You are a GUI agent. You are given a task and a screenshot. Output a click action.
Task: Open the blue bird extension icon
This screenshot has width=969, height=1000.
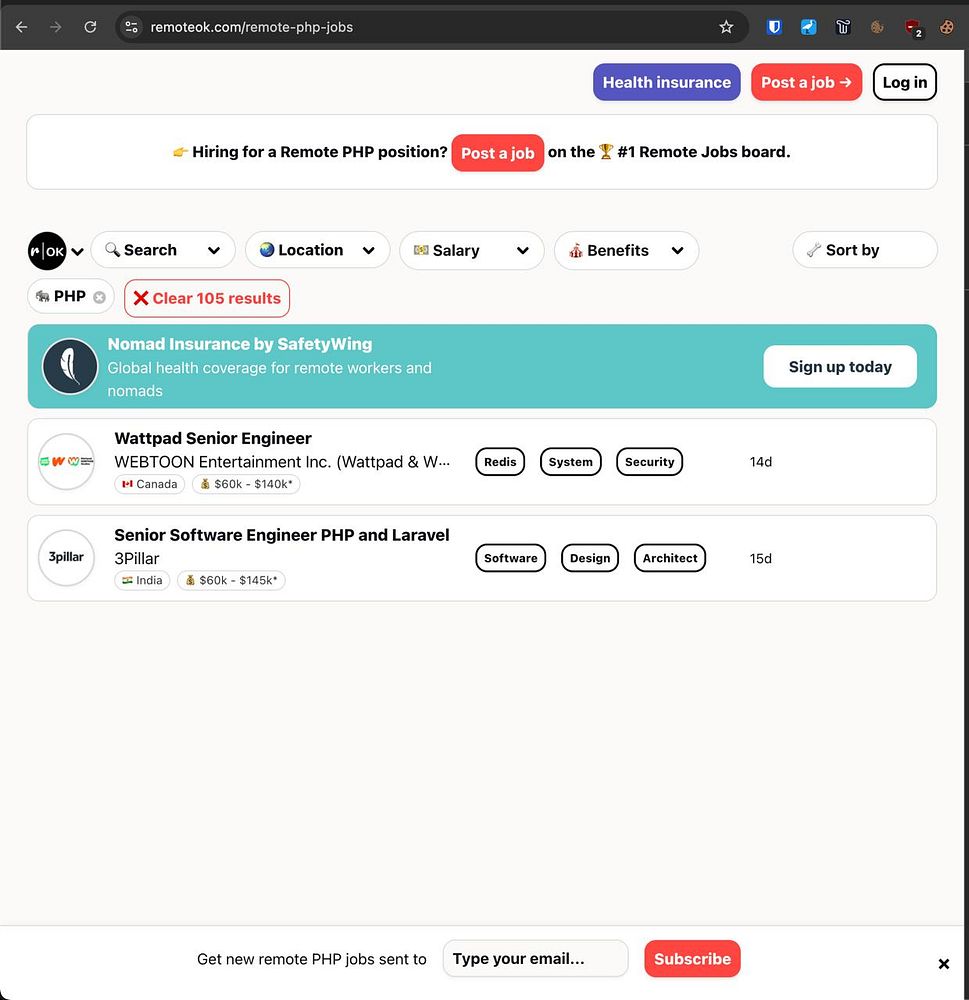click(808, 27)
